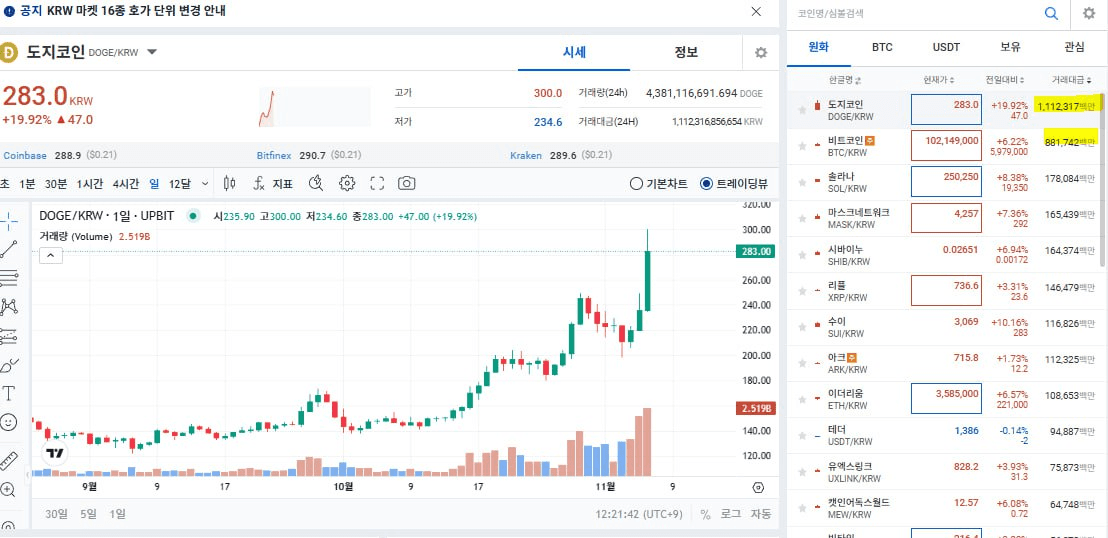Open chart settings gear in chart toolbar
The image size is (1108, 538).
(347, 183)
